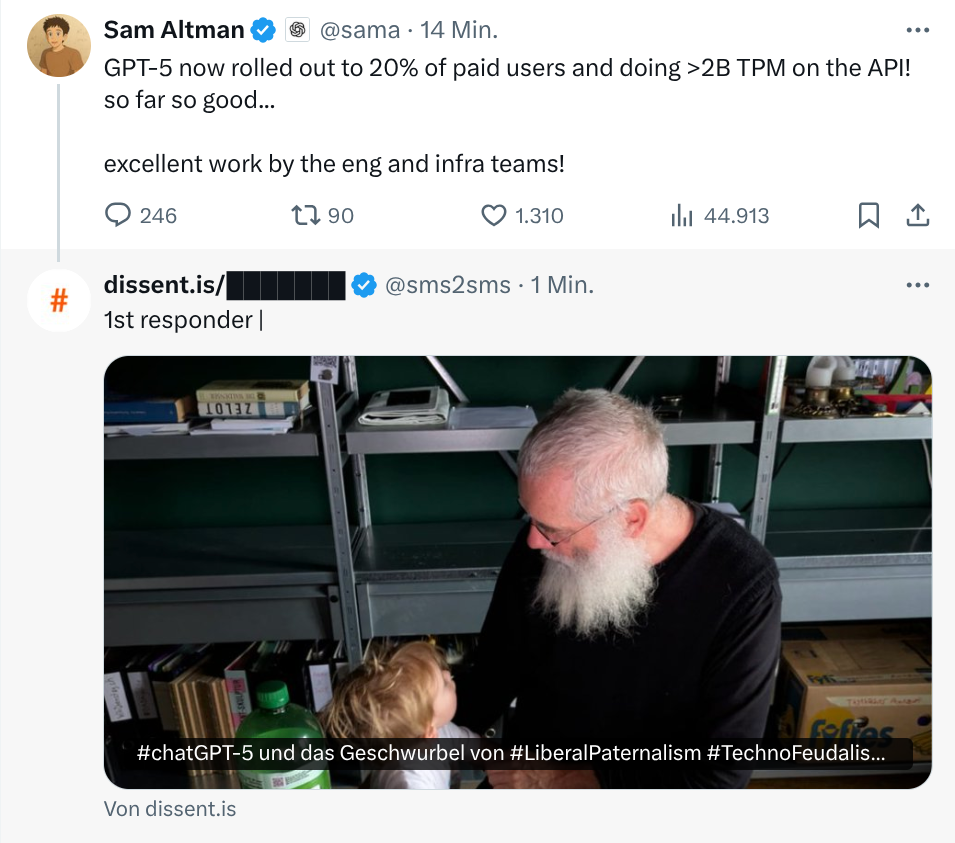Click Sam Altman's blue verified badge
The height and width of the screenshot is (843, 955).
[x=263, y=31]
